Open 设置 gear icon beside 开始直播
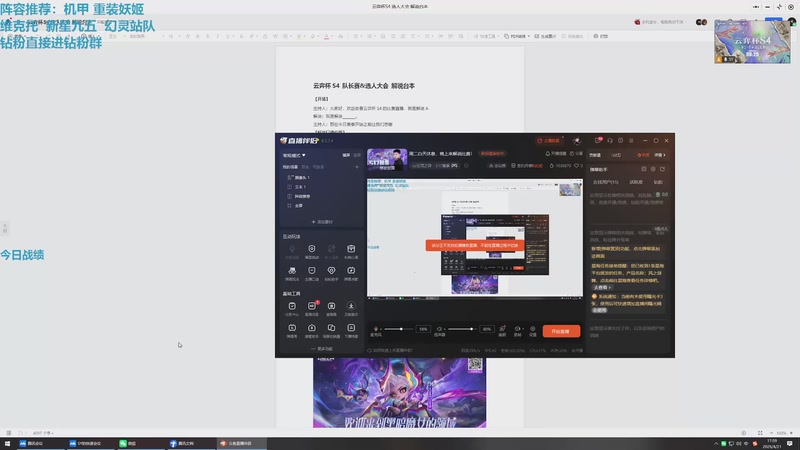Image resolution: width=800 pixels, height=450 pixels. click(533, 331)
